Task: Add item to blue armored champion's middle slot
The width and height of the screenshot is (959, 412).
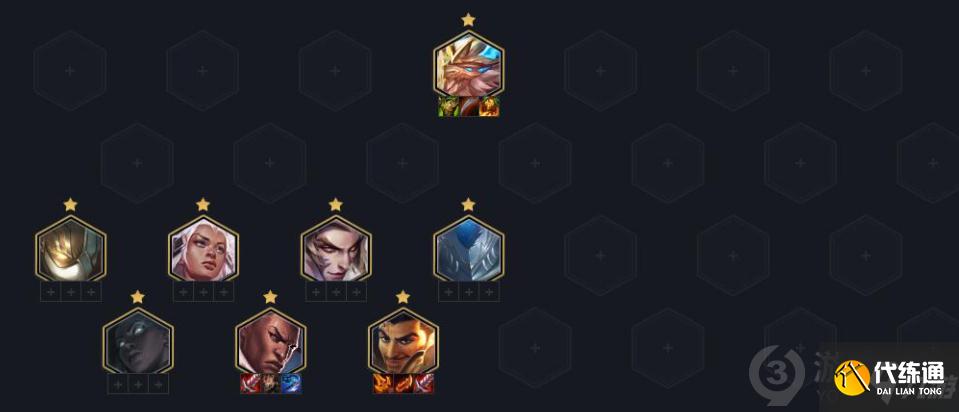Action: 469,292
